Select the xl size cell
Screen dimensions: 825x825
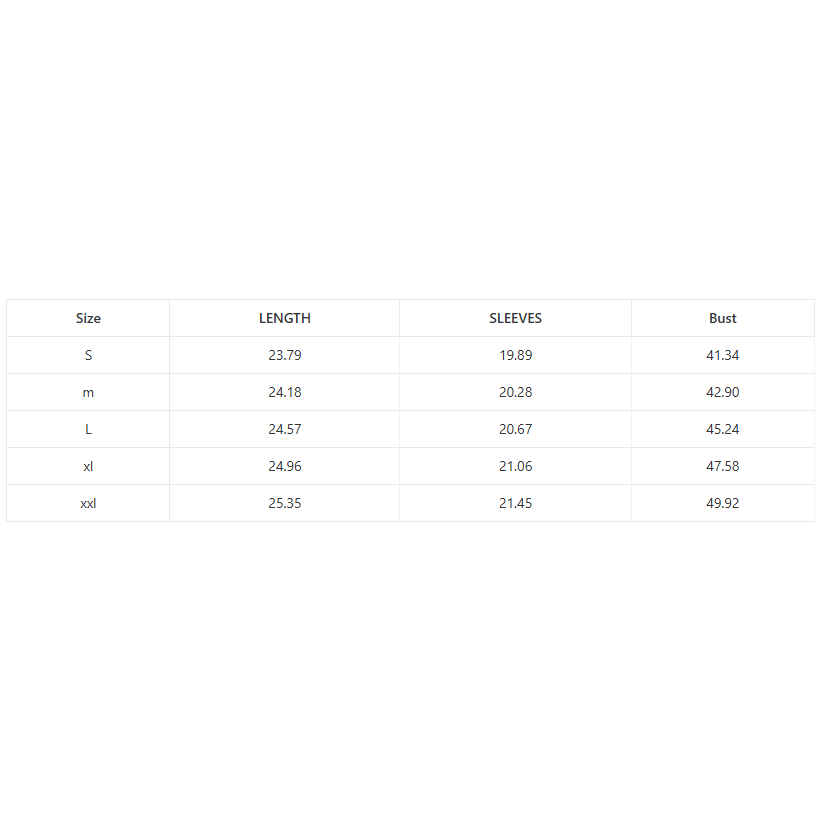tap(88, 466)
